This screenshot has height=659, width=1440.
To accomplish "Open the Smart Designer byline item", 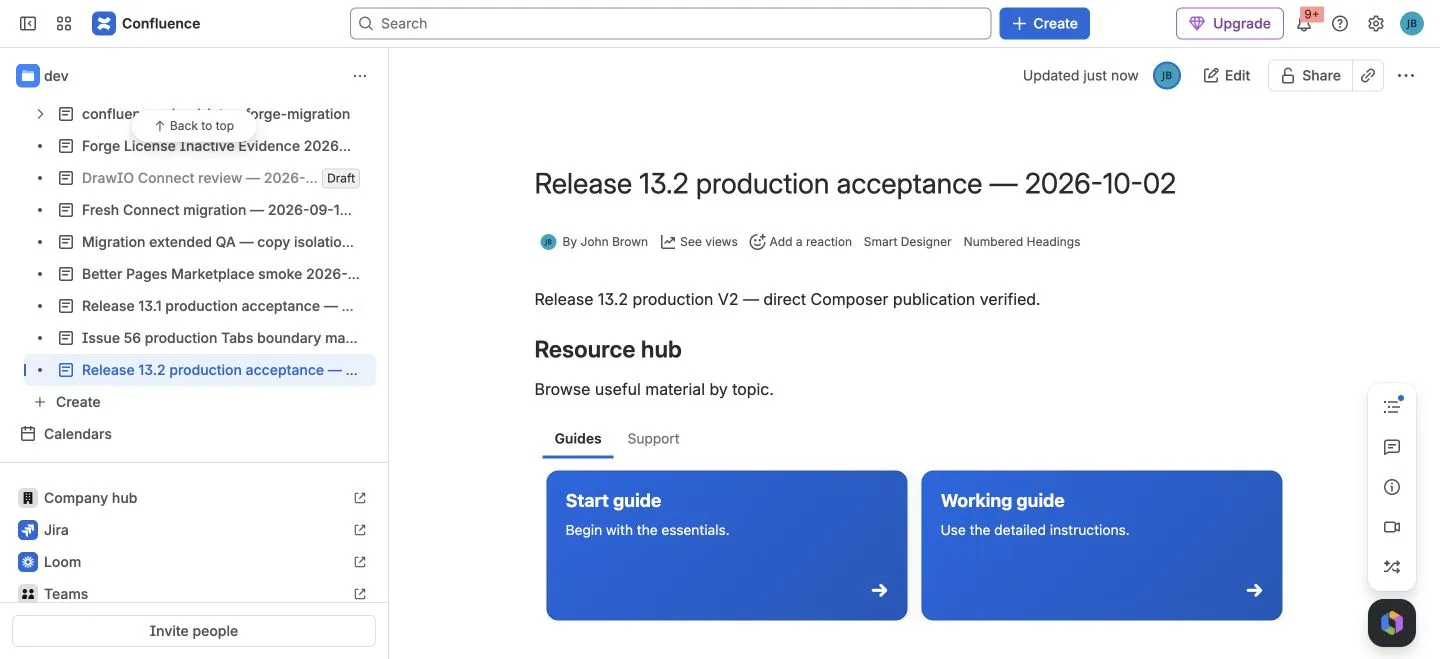I will click(x=908, y=242).
